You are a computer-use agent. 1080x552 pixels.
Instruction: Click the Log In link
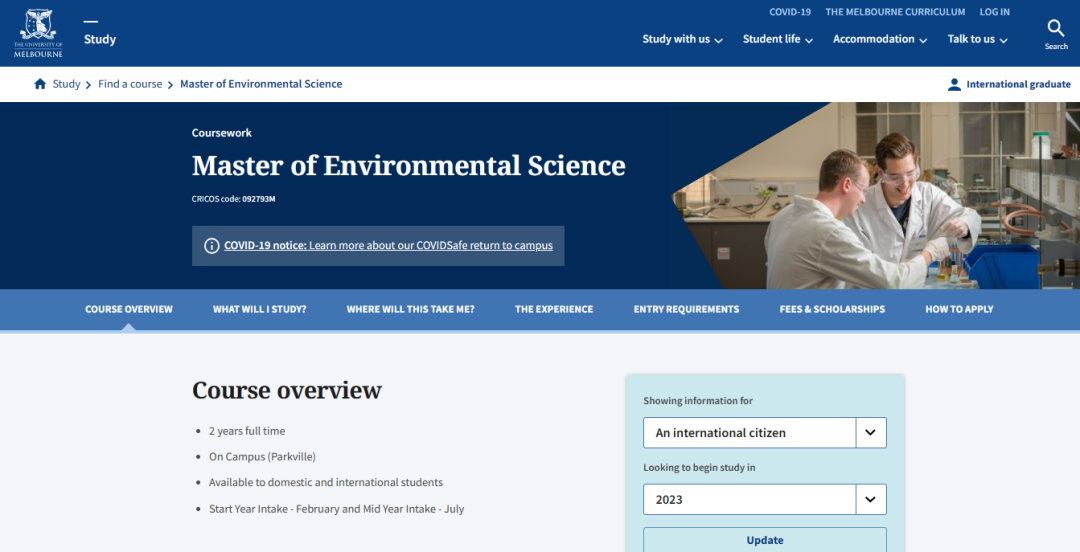pos(994,12)
